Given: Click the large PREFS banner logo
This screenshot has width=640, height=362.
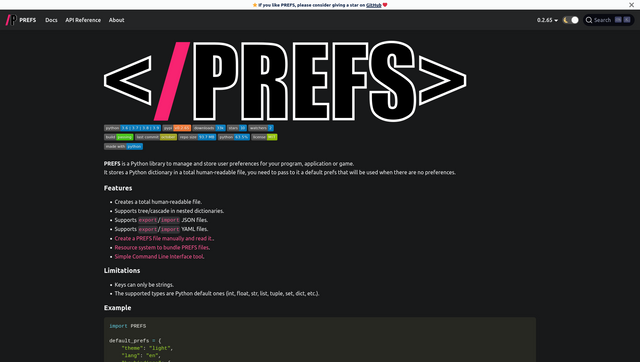Looking at the screenshot, I should (x=285, y=81).
